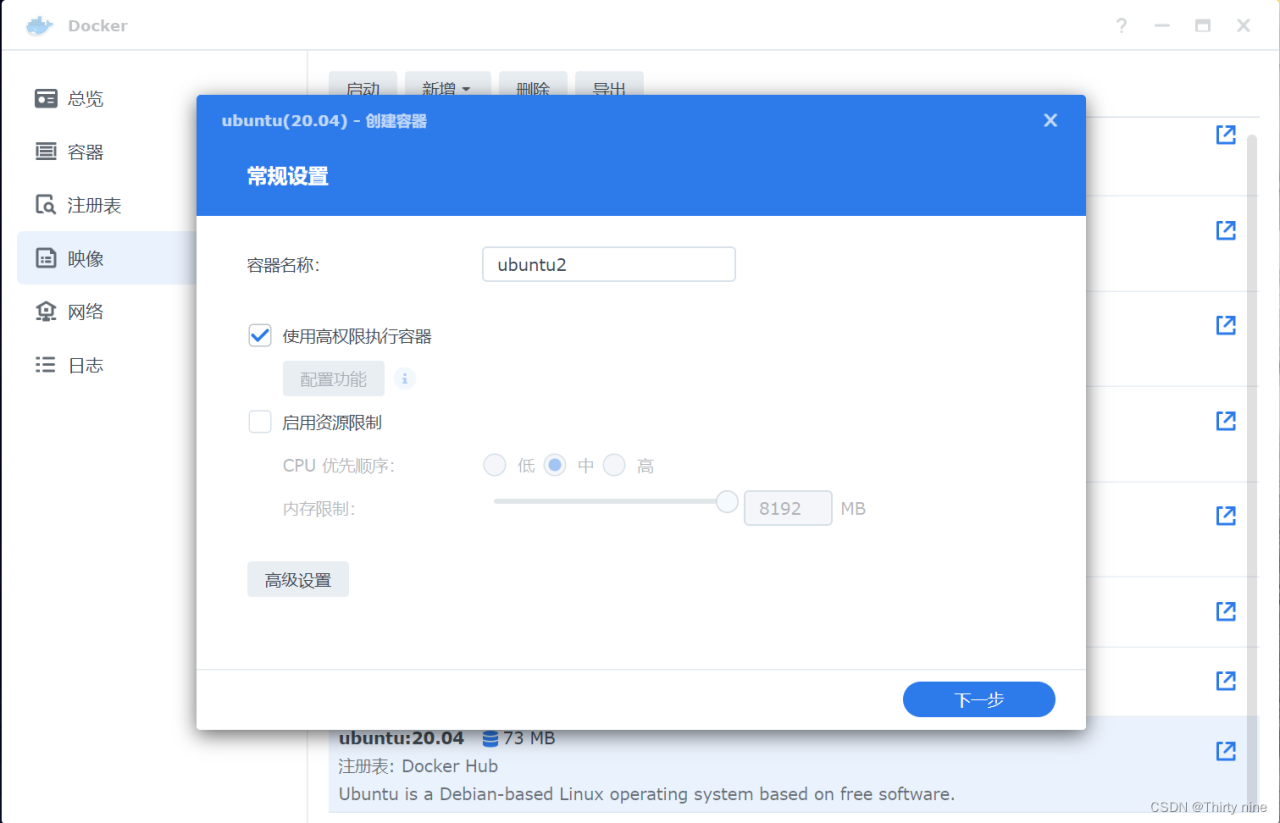Viewport: 1280px width, 823px height.
Task: Adjust the 内存限制 slider handle
Action: tap(726, 501)
